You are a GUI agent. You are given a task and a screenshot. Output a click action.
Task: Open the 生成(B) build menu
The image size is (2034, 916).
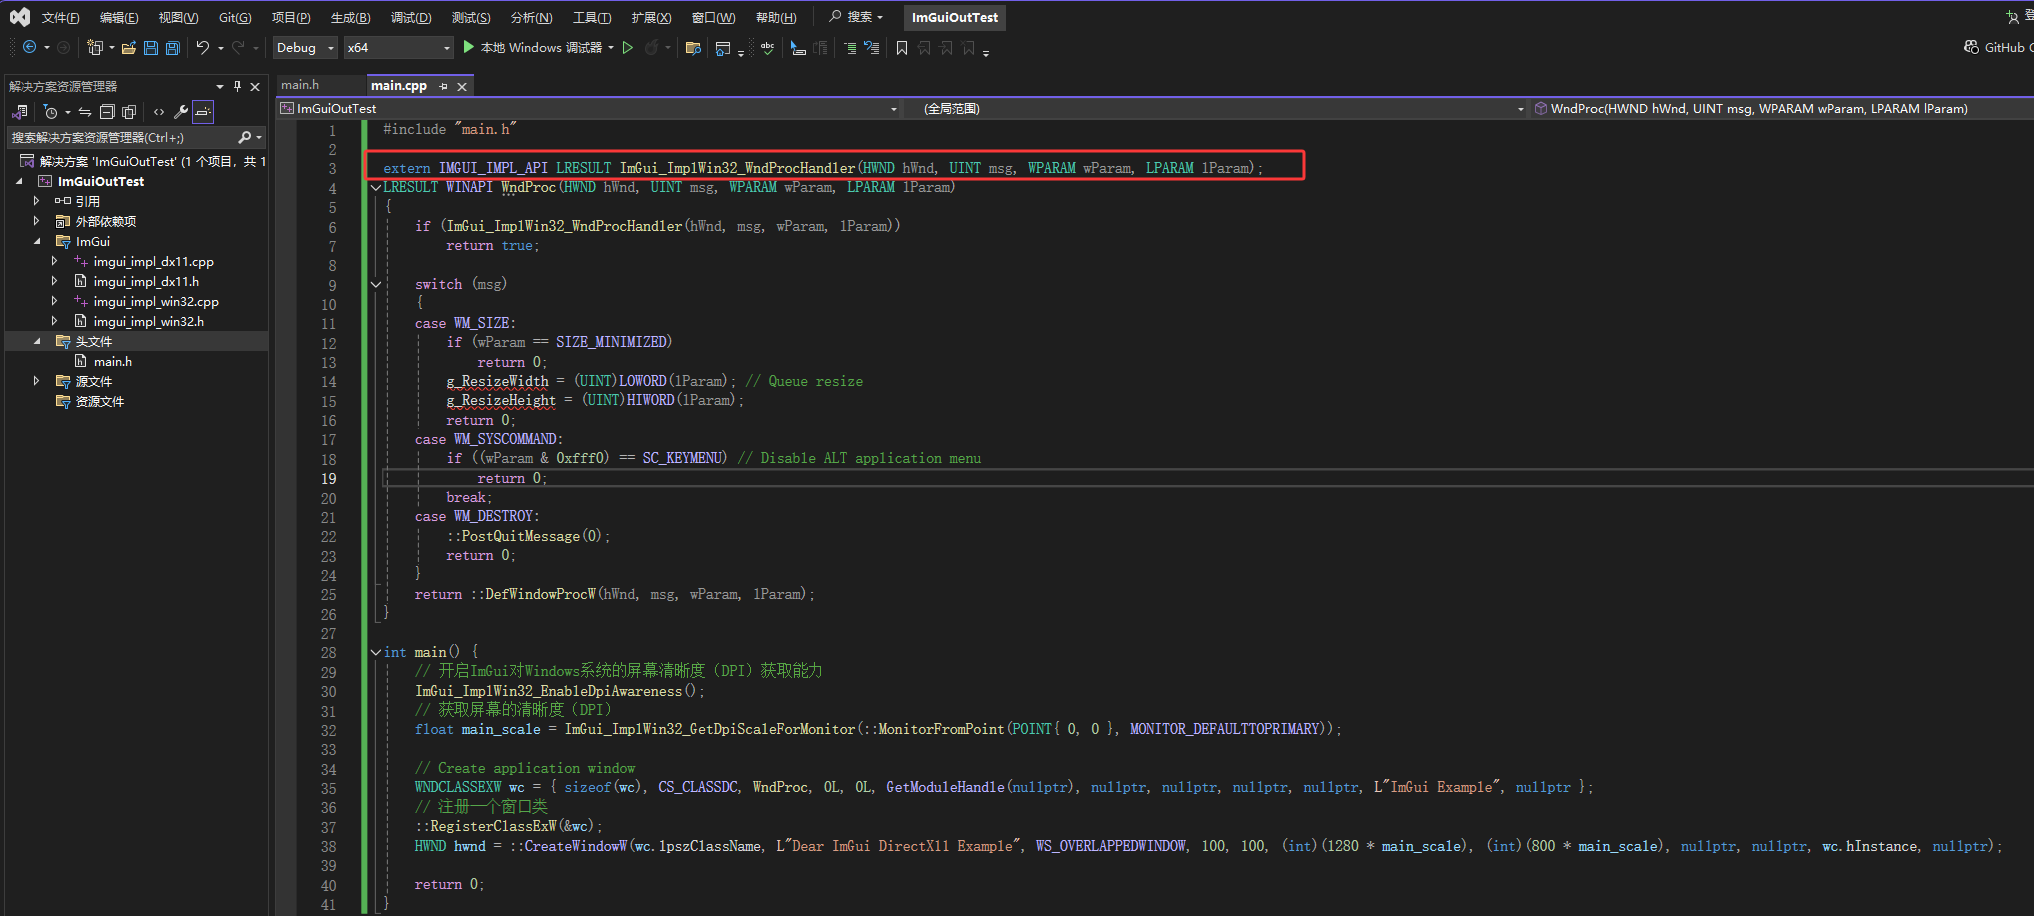pos(350,17)
